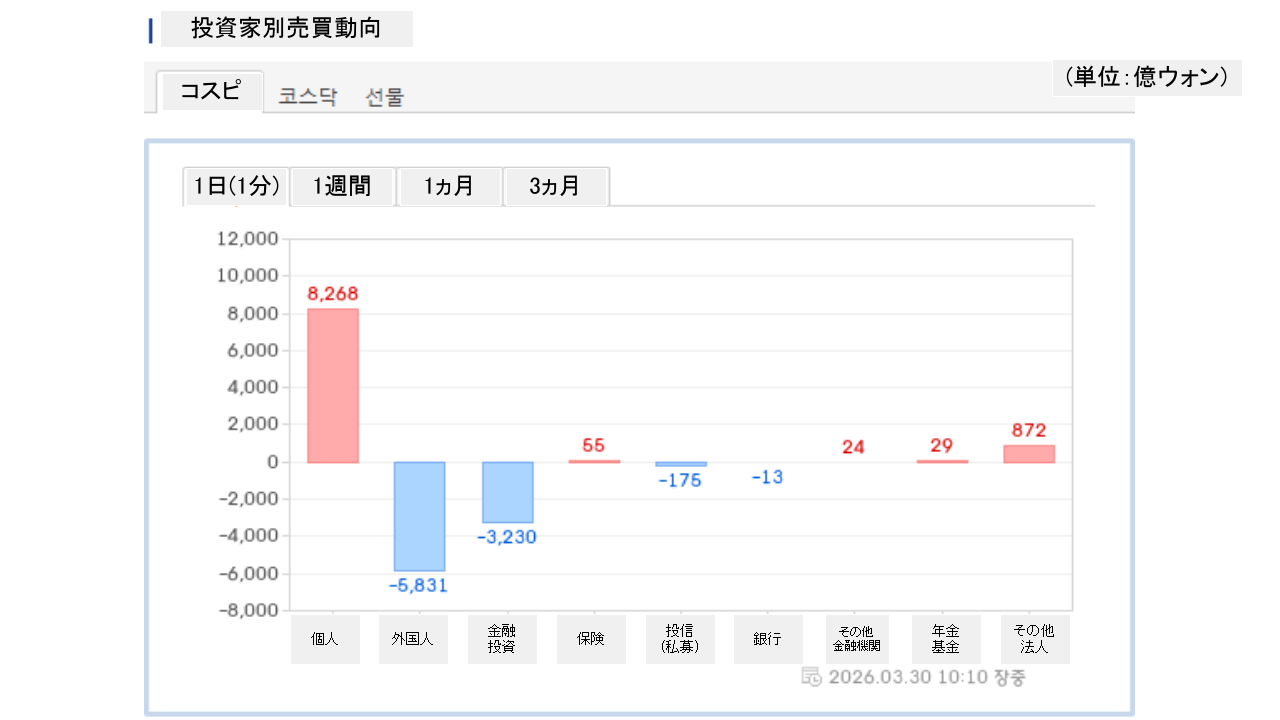Image resolution: width=1280 pixels, height=720 pixels.
Task: Select the 投信(私募) category label
Action: [680, 639]
